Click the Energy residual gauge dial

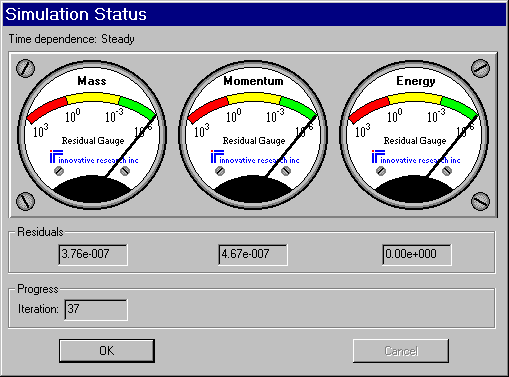pyautogui.click(x=414, y=135)
